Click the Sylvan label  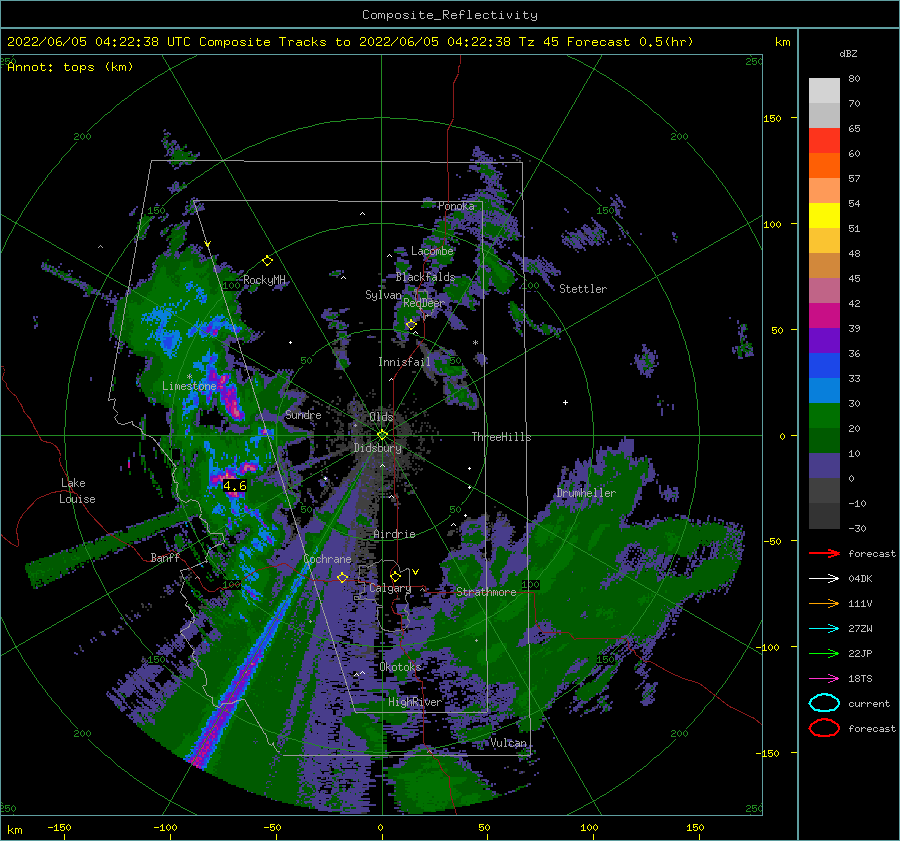(x=383, y=295)
